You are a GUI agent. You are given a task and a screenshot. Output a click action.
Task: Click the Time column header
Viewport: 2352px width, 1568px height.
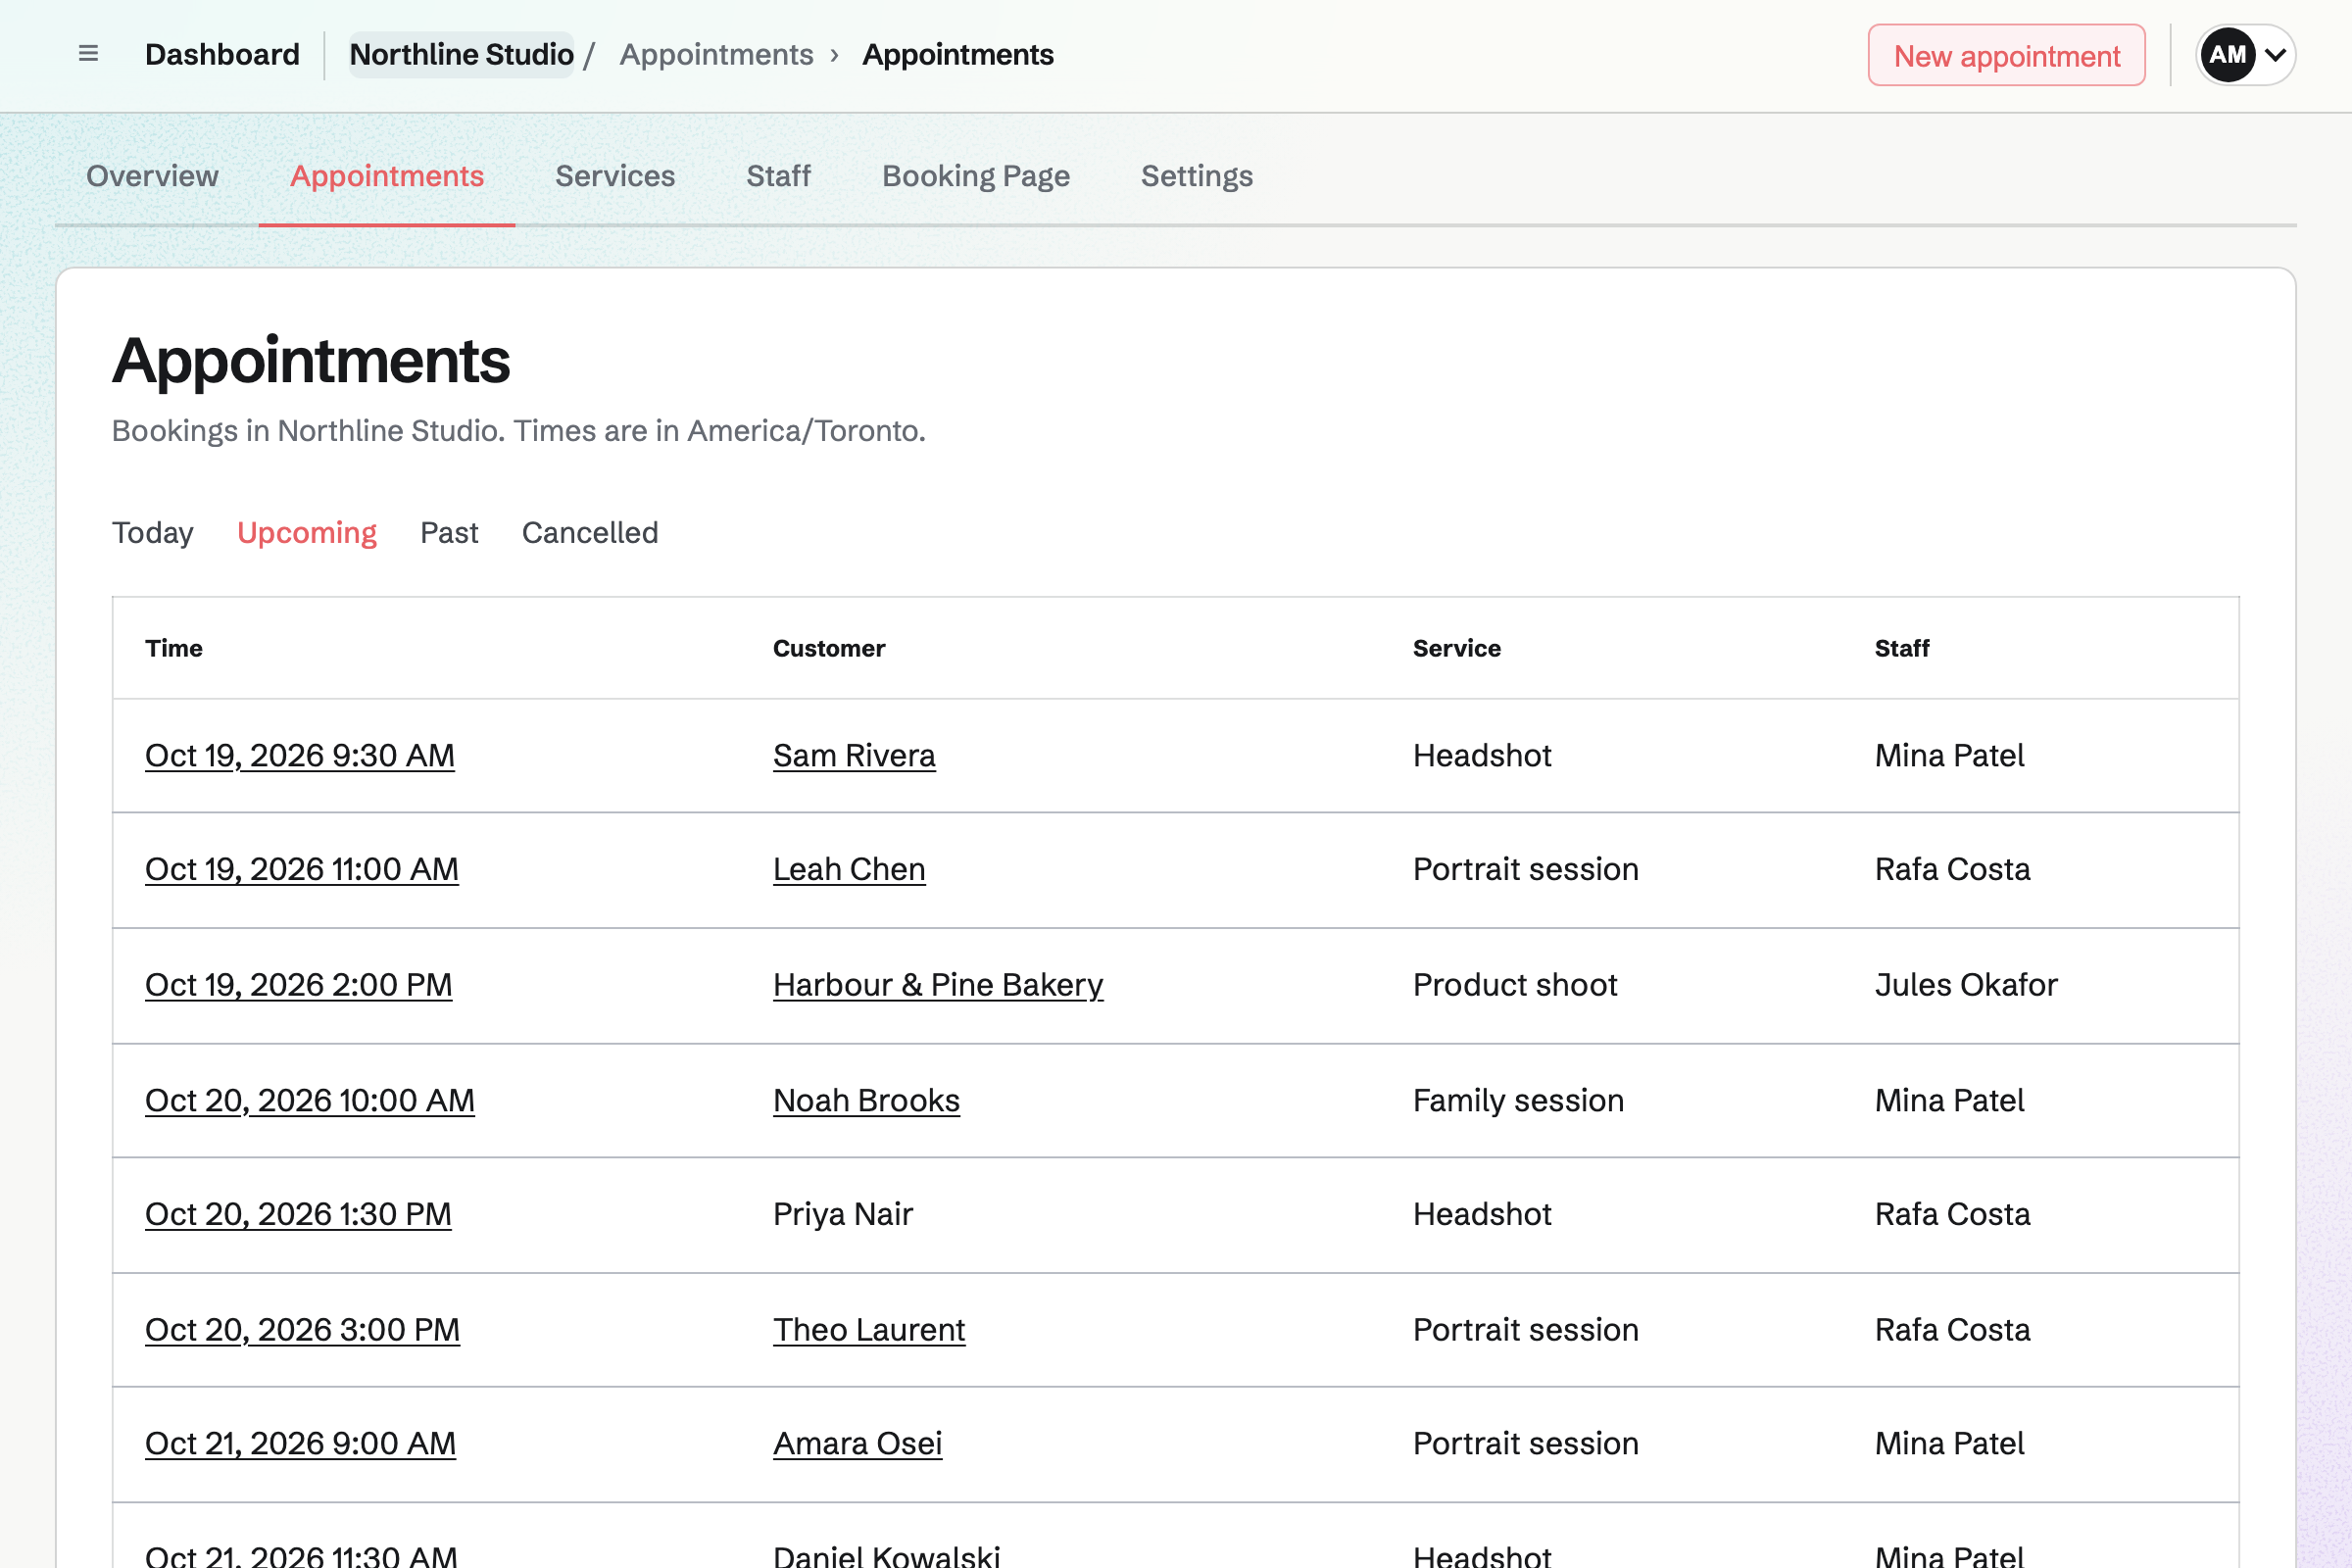tap(174, 648)
